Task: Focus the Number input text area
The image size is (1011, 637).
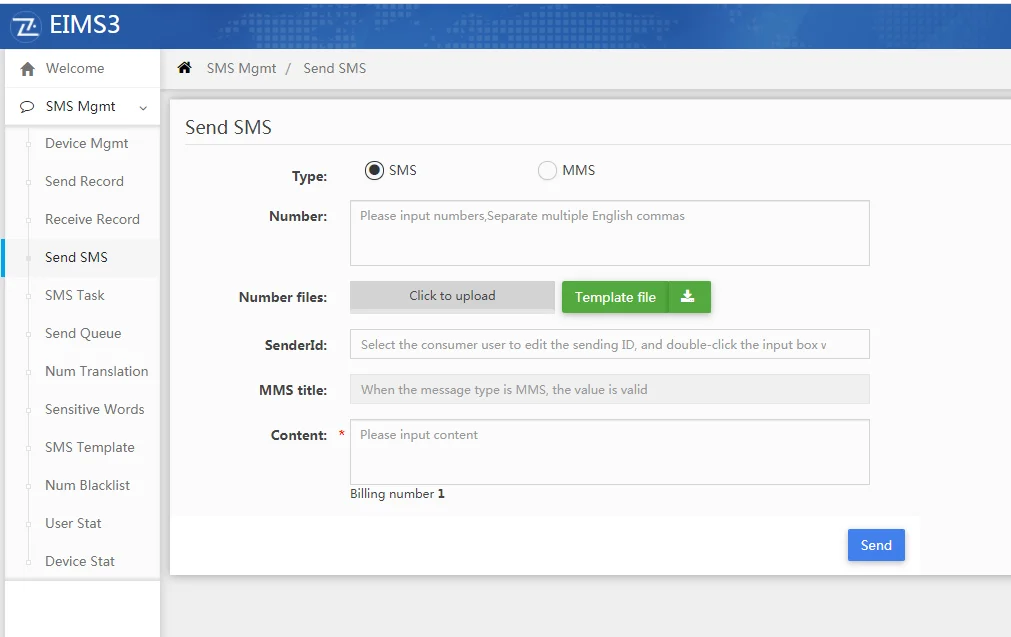Action: pos(609,233)
